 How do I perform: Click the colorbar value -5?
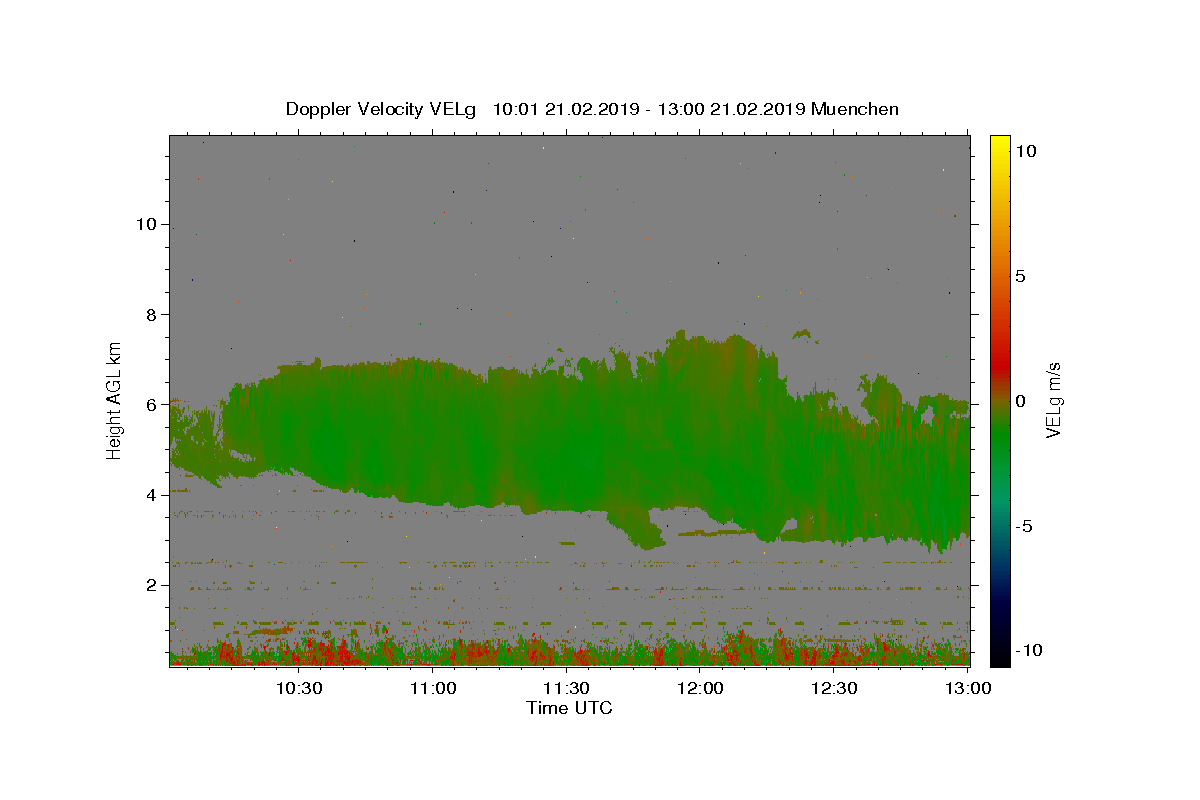1025,526
